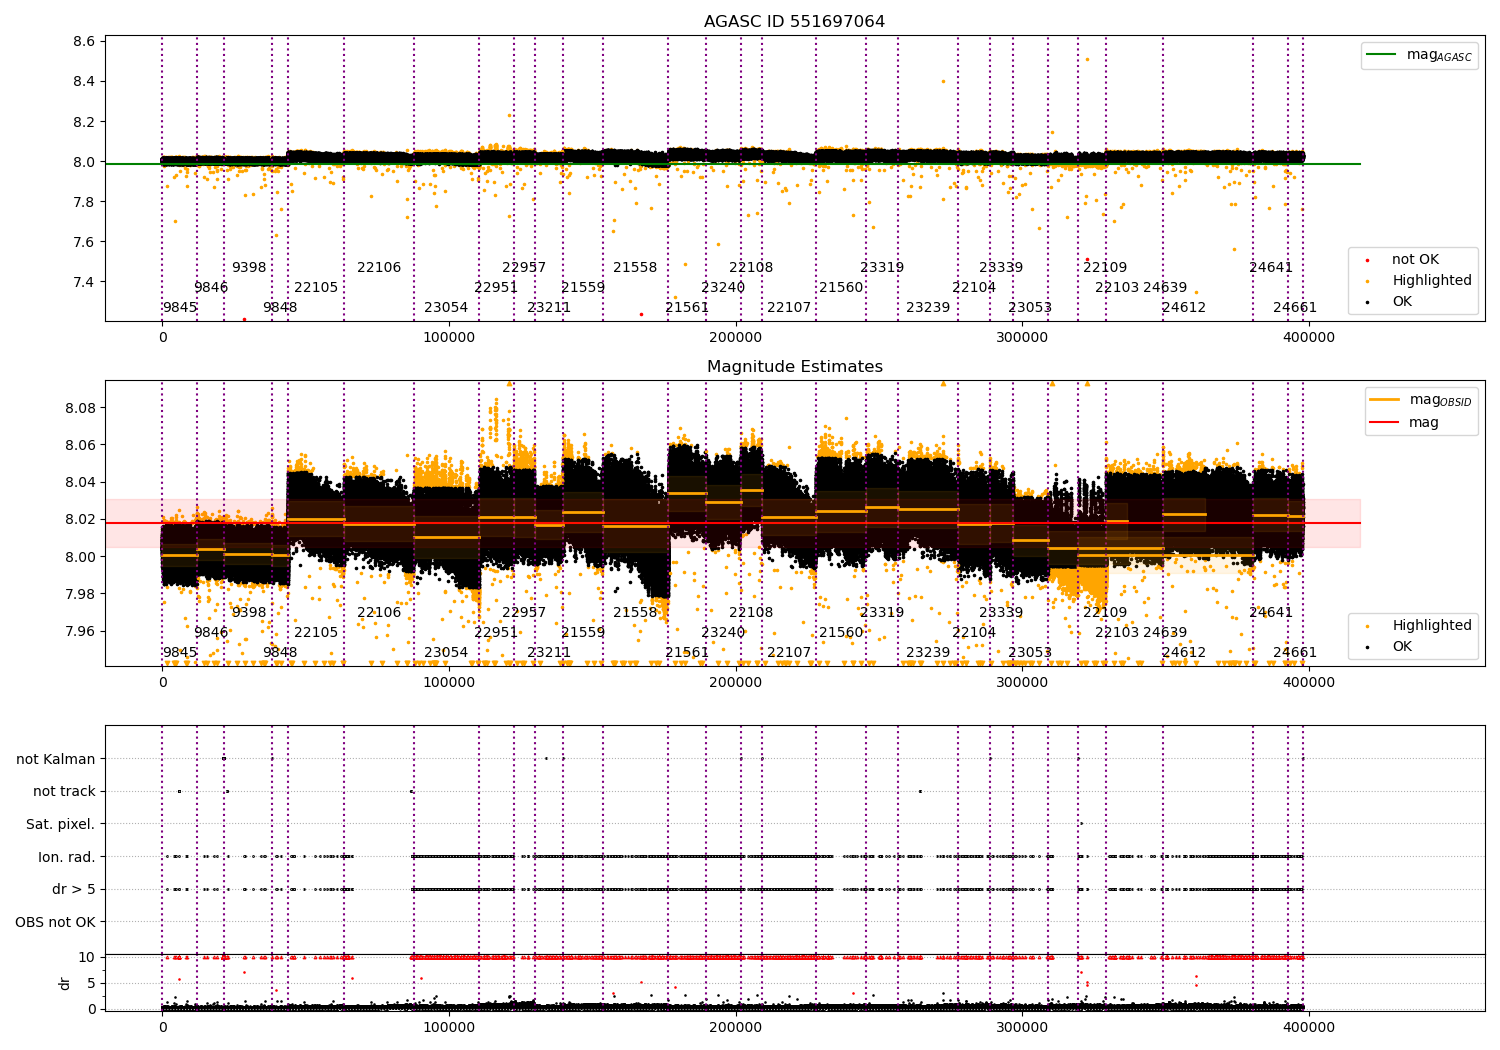The image size is (1500, 1050).
Task: Click OBSID label 9848 in Magnitude Estimates plot
Action: pyautogui.click(x=280, y=652)
